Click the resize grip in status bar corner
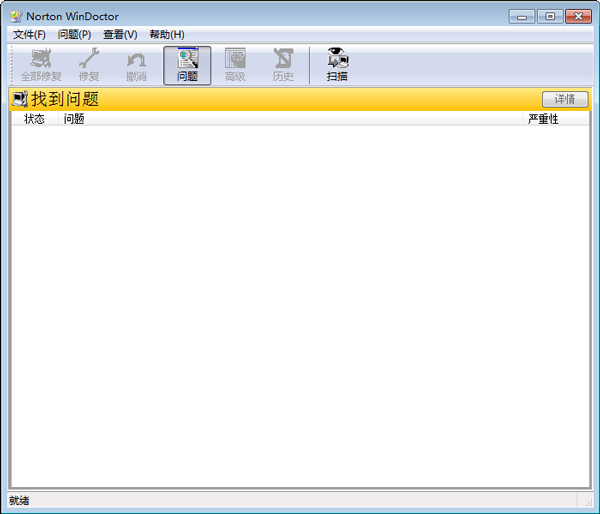600x514 pixels. [589, 502]
